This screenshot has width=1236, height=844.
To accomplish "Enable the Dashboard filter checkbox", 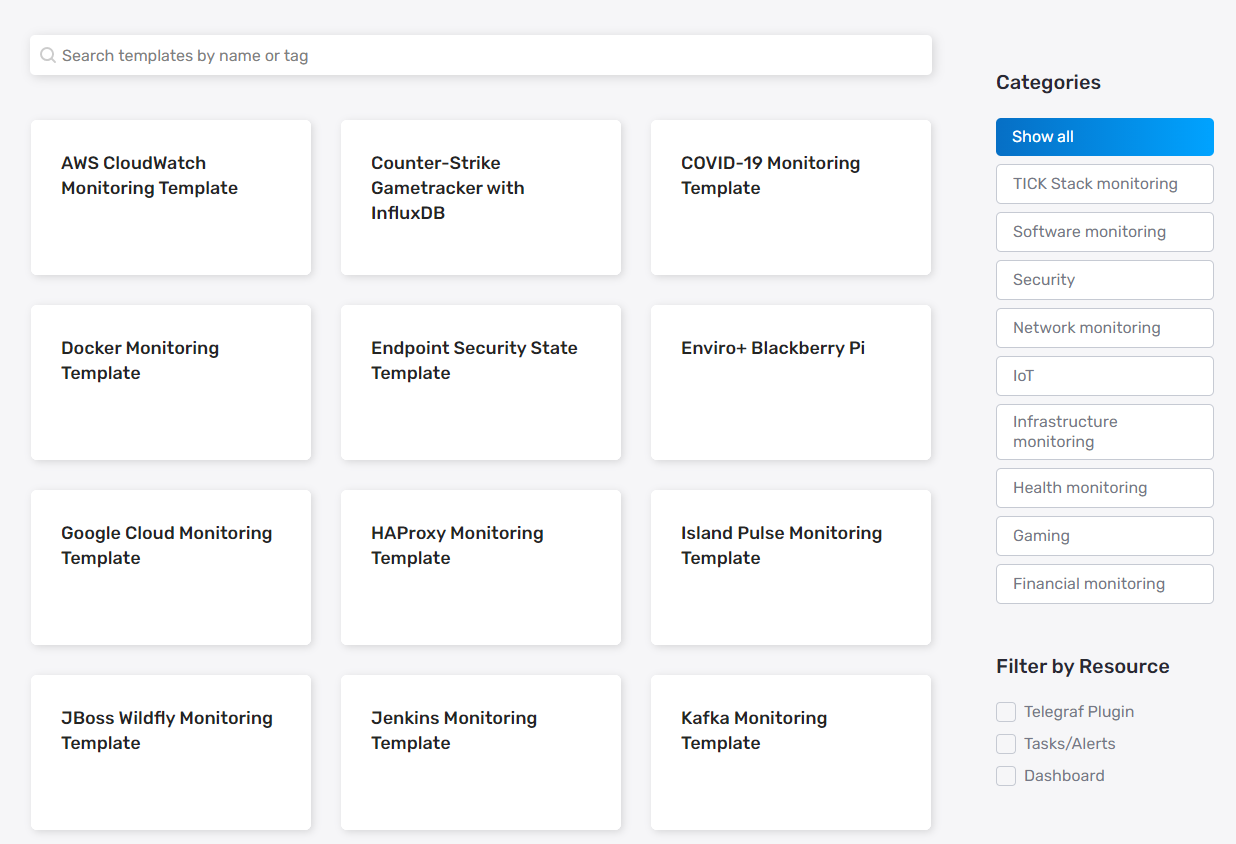I will tap(1005, 775).
